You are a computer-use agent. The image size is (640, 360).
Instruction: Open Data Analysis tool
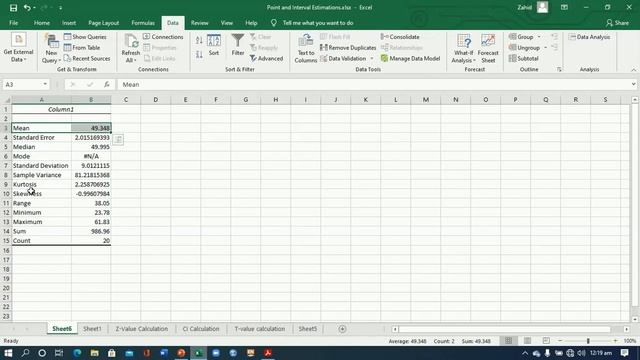point(589,37)
